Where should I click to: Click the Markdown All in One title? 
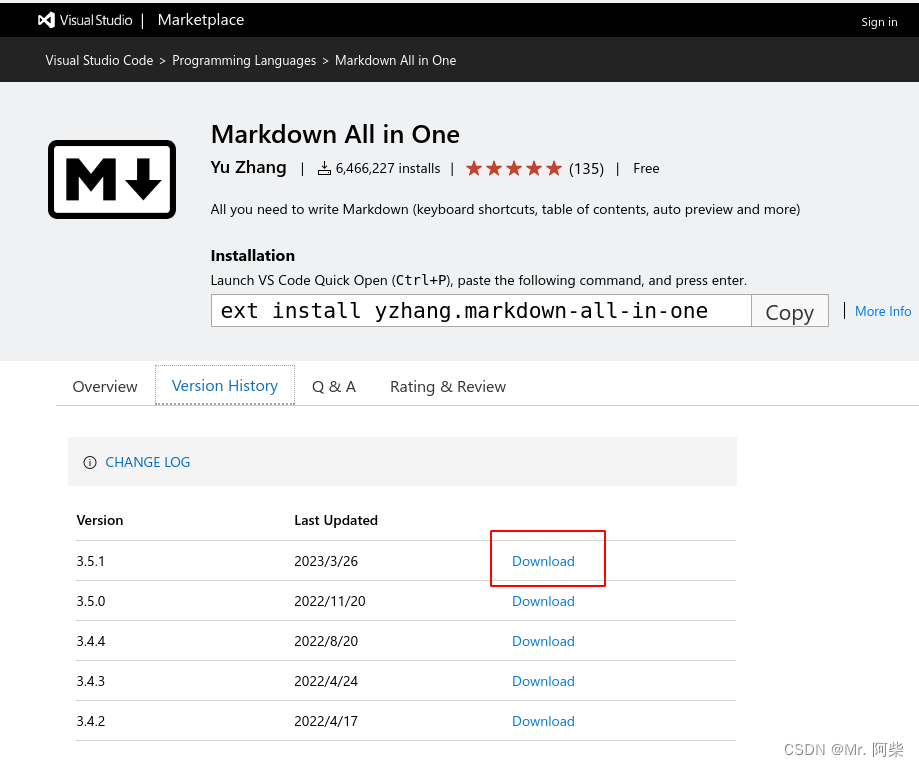[335, 135]
